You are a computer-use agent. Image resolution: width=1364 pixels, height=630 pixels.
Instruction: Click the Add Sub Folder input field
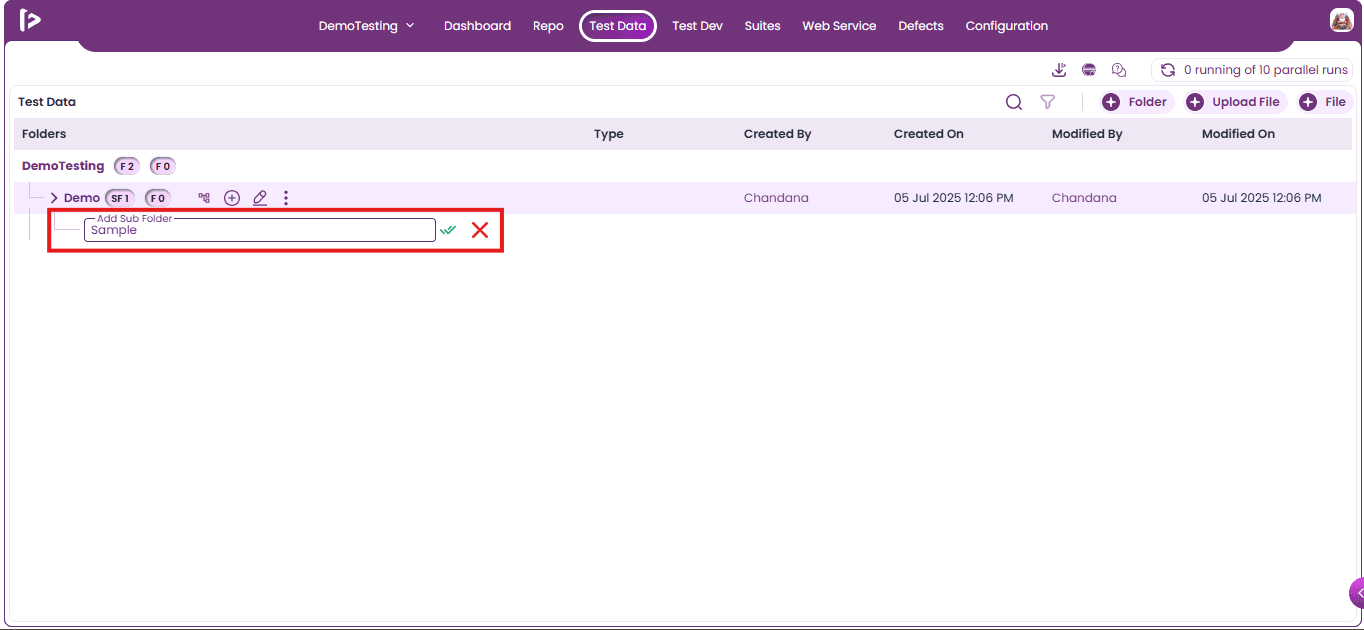[260, 230]
